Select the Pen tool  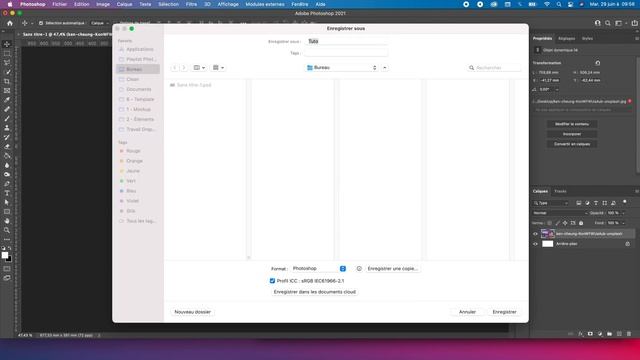(7, 184)
